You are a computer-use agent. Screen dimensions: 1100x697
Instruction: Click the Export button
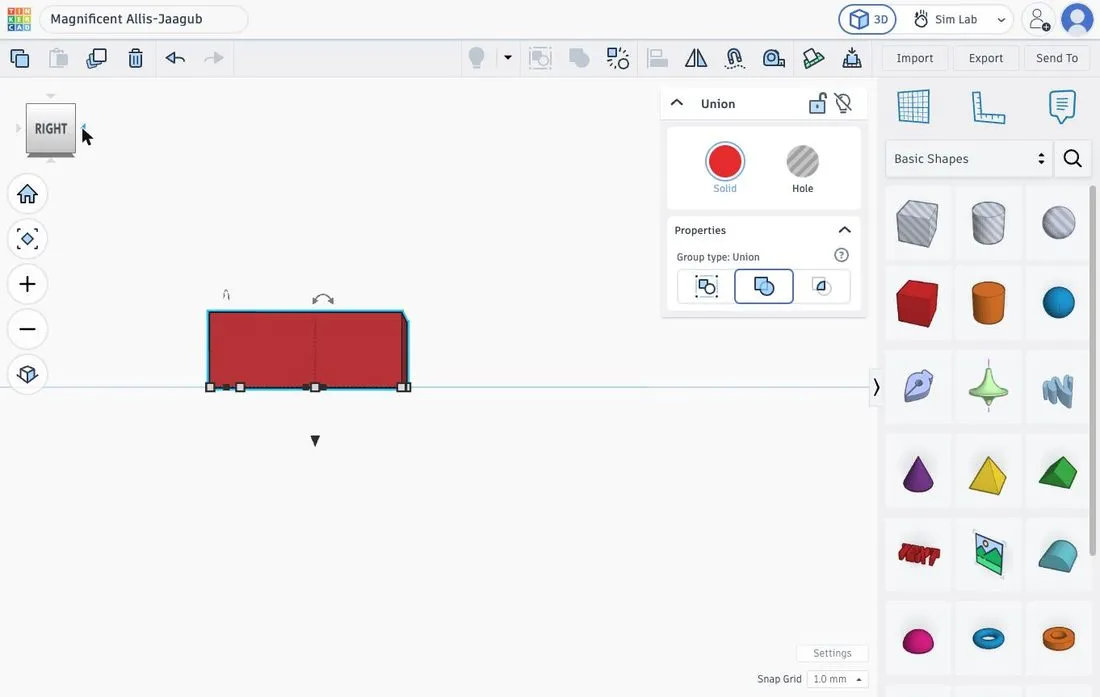(x=985, y=58)
